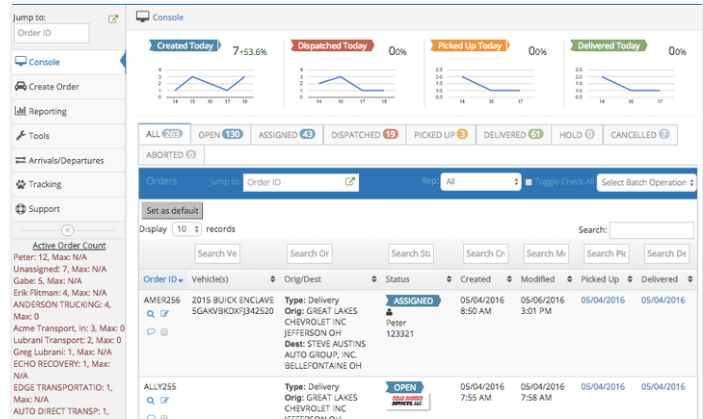Click the OPEN status badge for ALLY255
703x419 pixels.
point(405,387)
